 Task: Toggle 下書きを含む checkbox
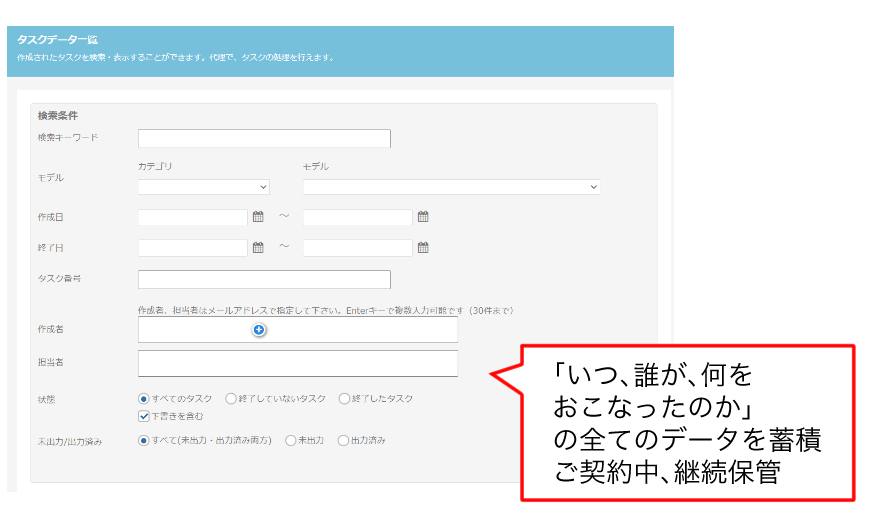point(144,416)
